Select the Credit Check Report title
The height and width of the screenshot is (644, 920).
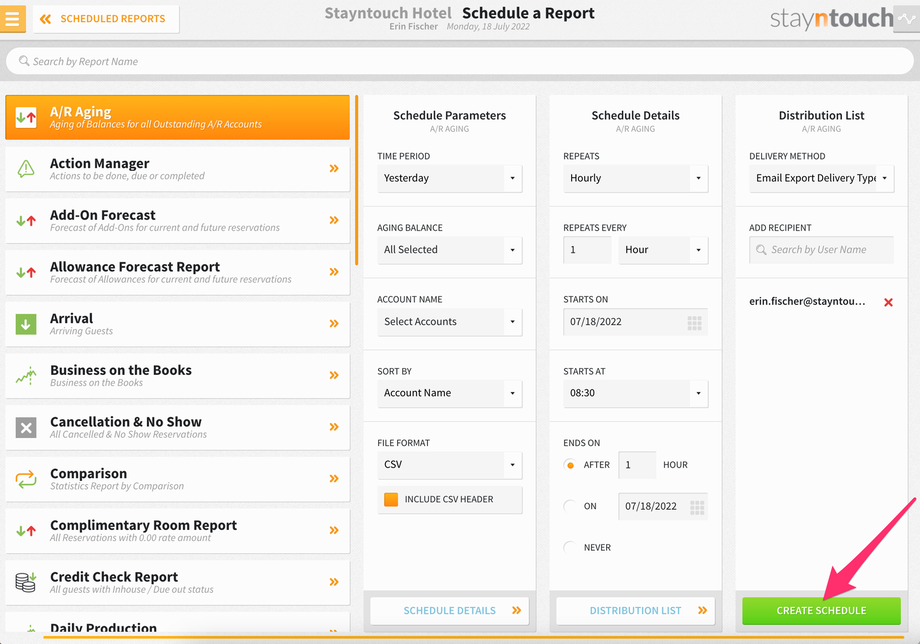click(114, 577)
